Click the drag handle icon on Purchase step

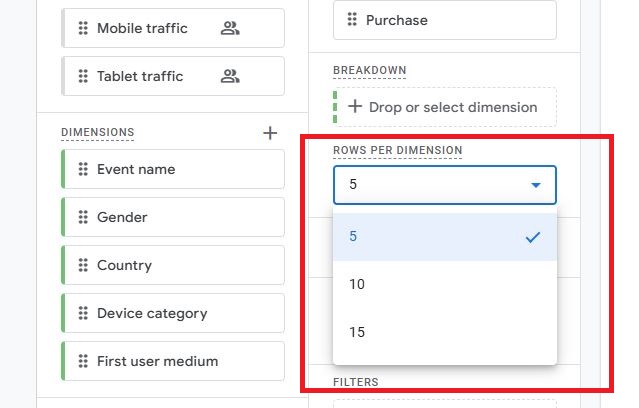352,20
